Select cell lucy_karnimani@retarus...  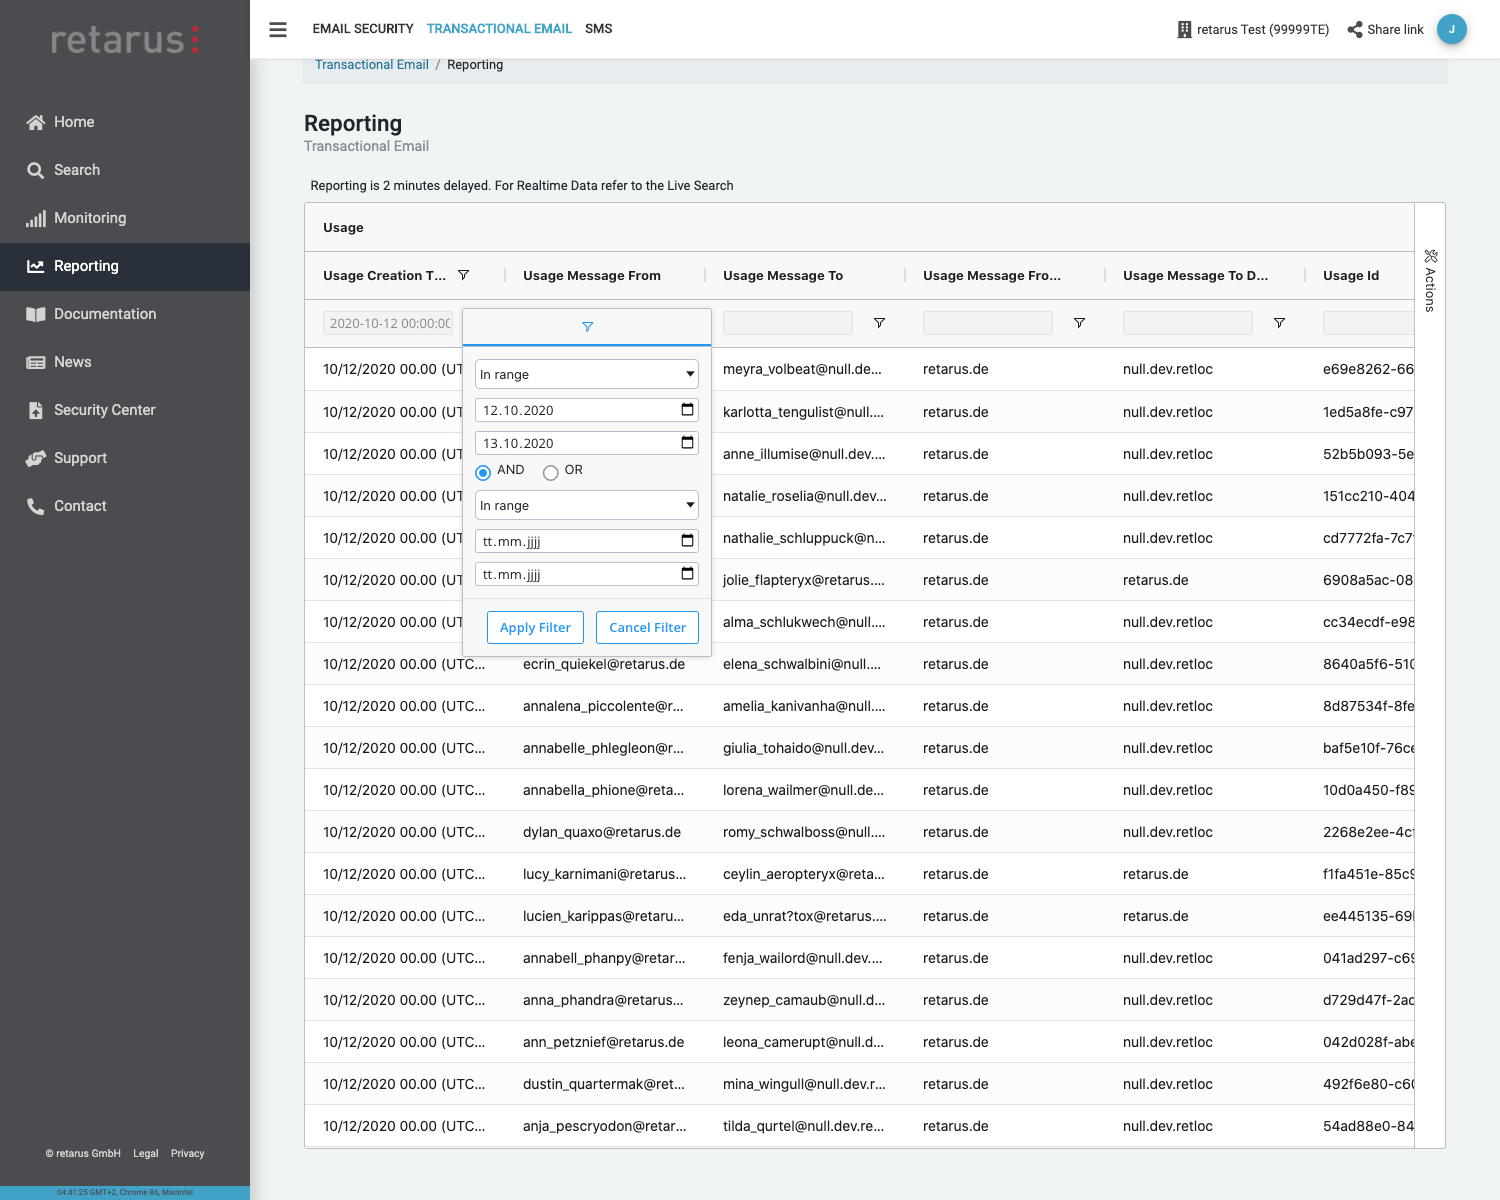point(605,874)
